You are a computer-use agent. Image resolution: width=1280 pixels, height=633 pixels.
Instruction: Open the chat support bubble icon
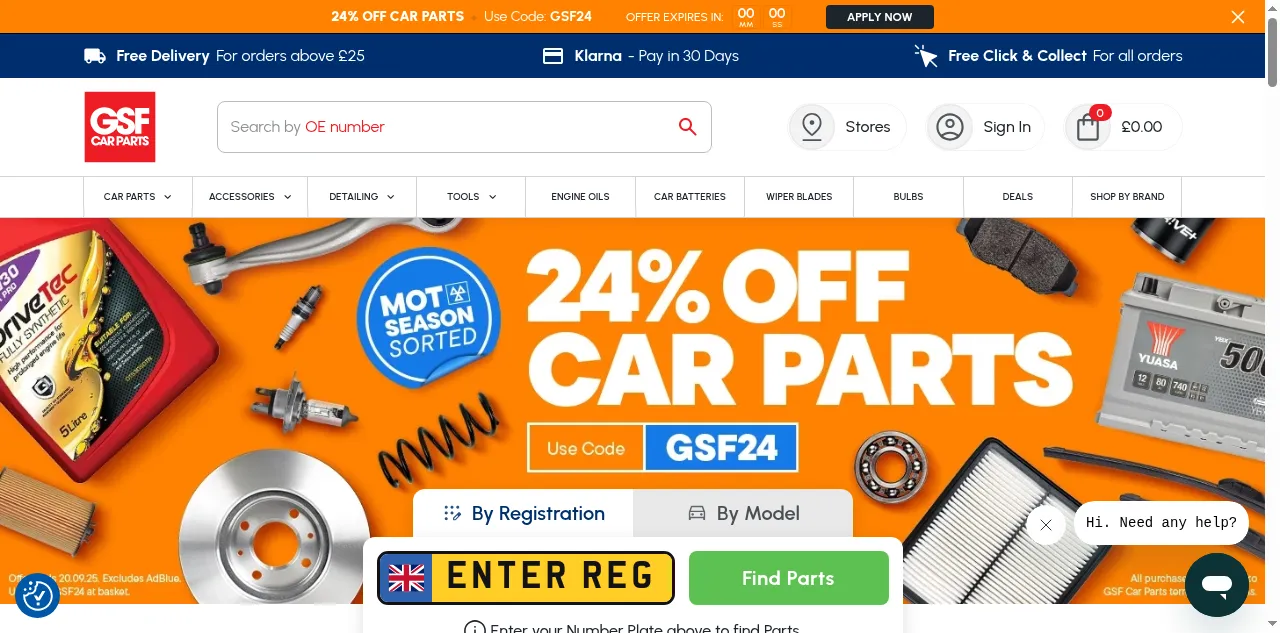point(1217,584)
